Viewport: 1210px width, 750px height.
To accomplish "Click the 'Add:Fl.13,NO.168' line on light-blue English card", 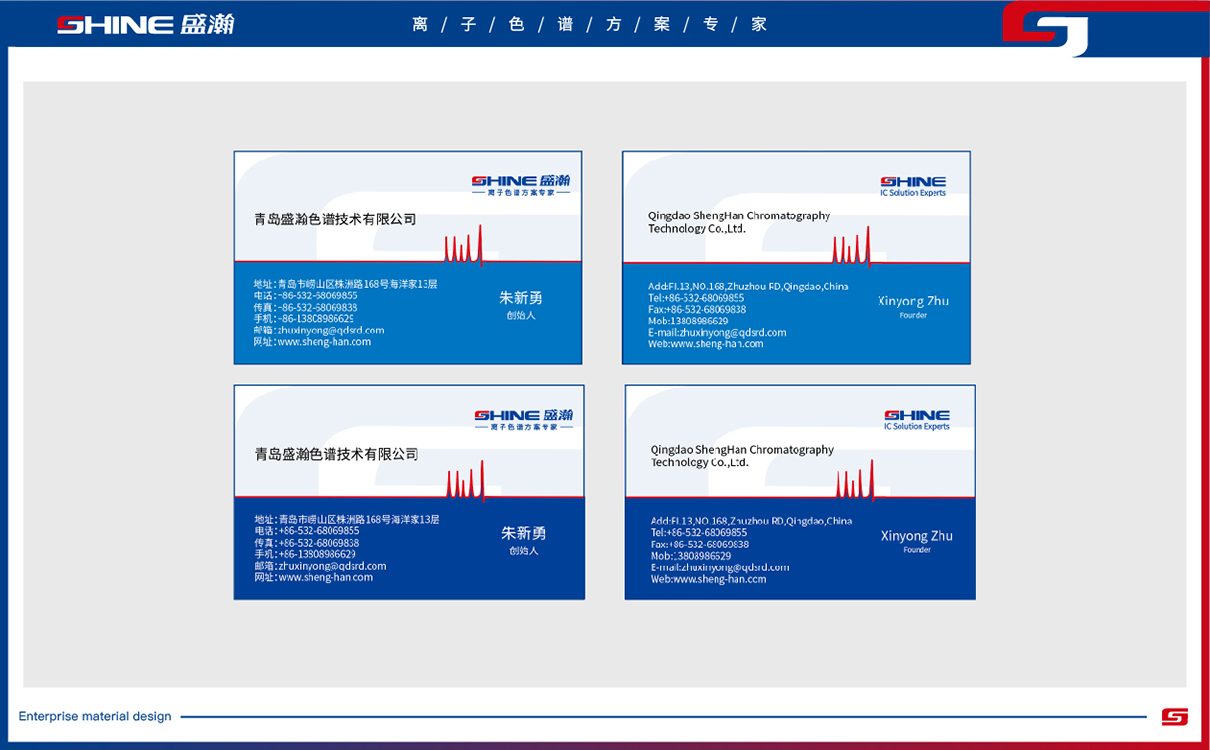I will pos(748,286).
